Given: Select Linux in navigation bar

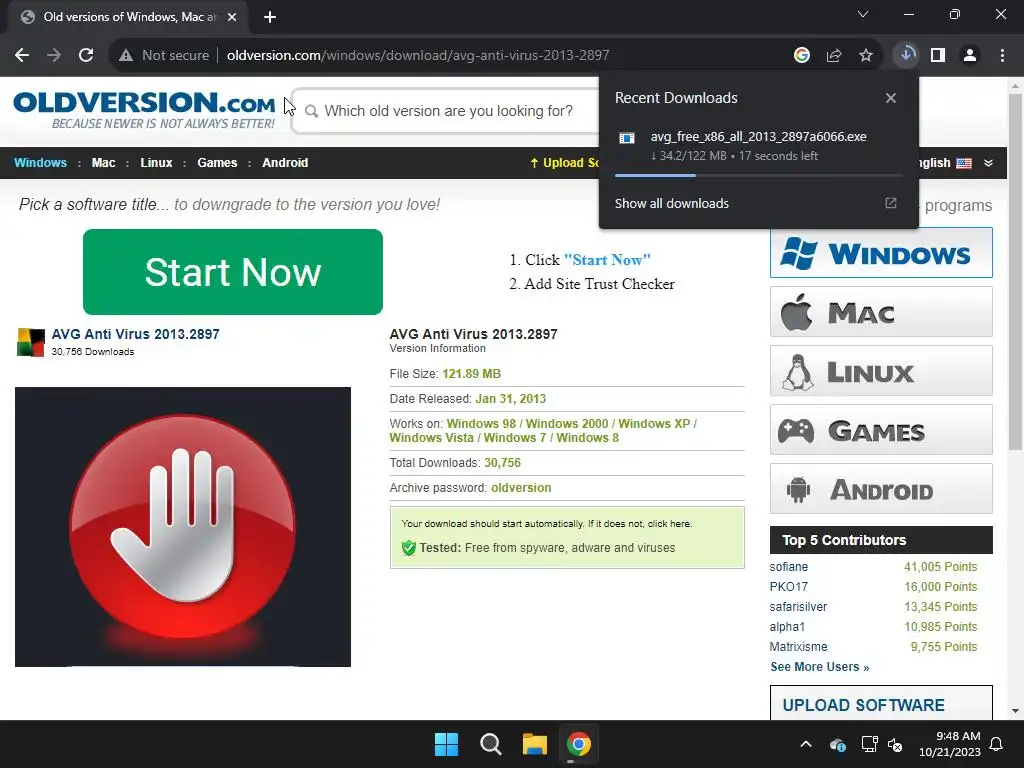Looking at the screenshot, I should [x=156, y=163].
